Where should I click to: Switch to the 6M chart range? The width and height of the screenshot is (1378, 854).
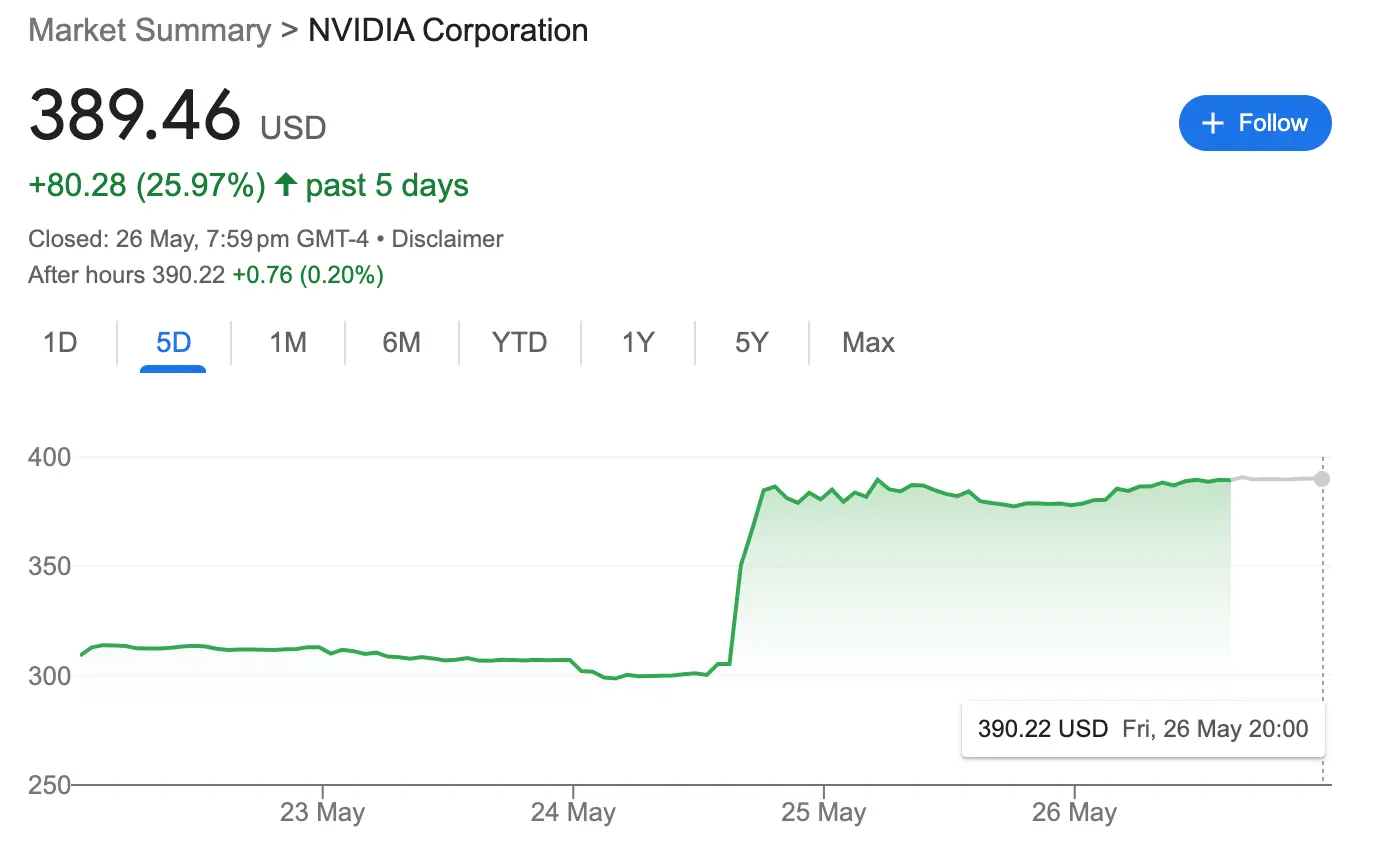(x=401, y=343)
